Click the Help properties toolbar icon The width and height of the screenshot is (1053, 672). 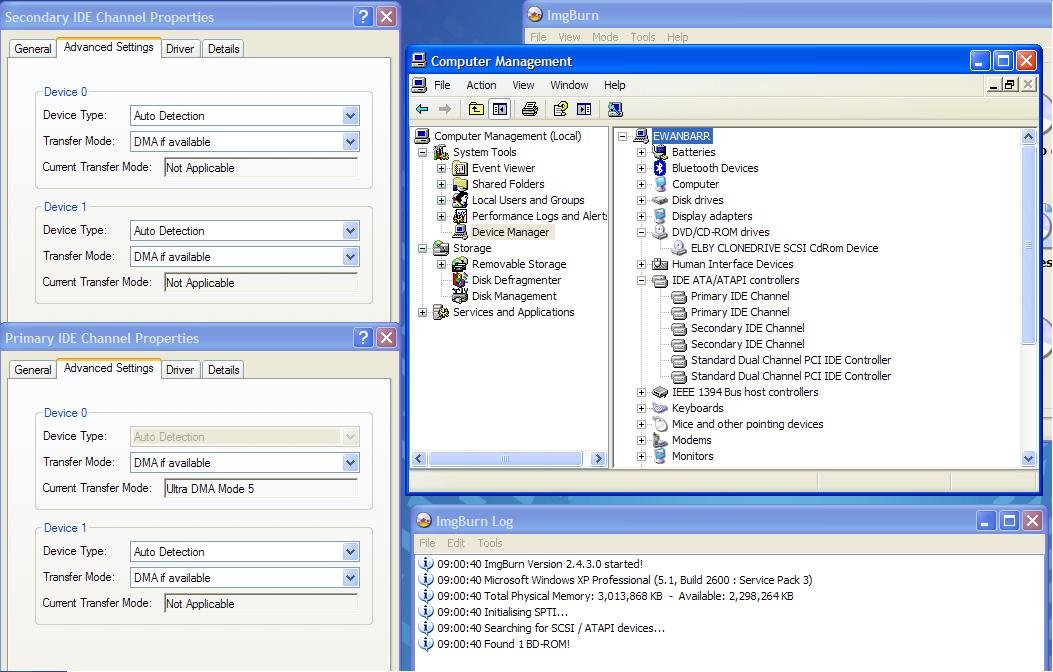(561, 109)
